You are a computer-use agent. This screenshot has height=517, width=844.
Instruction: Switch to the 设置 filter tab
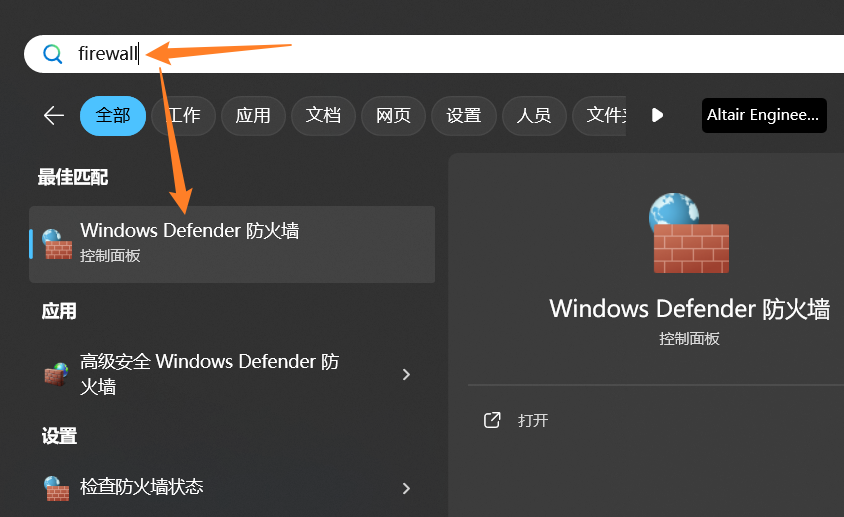point(464,115)
